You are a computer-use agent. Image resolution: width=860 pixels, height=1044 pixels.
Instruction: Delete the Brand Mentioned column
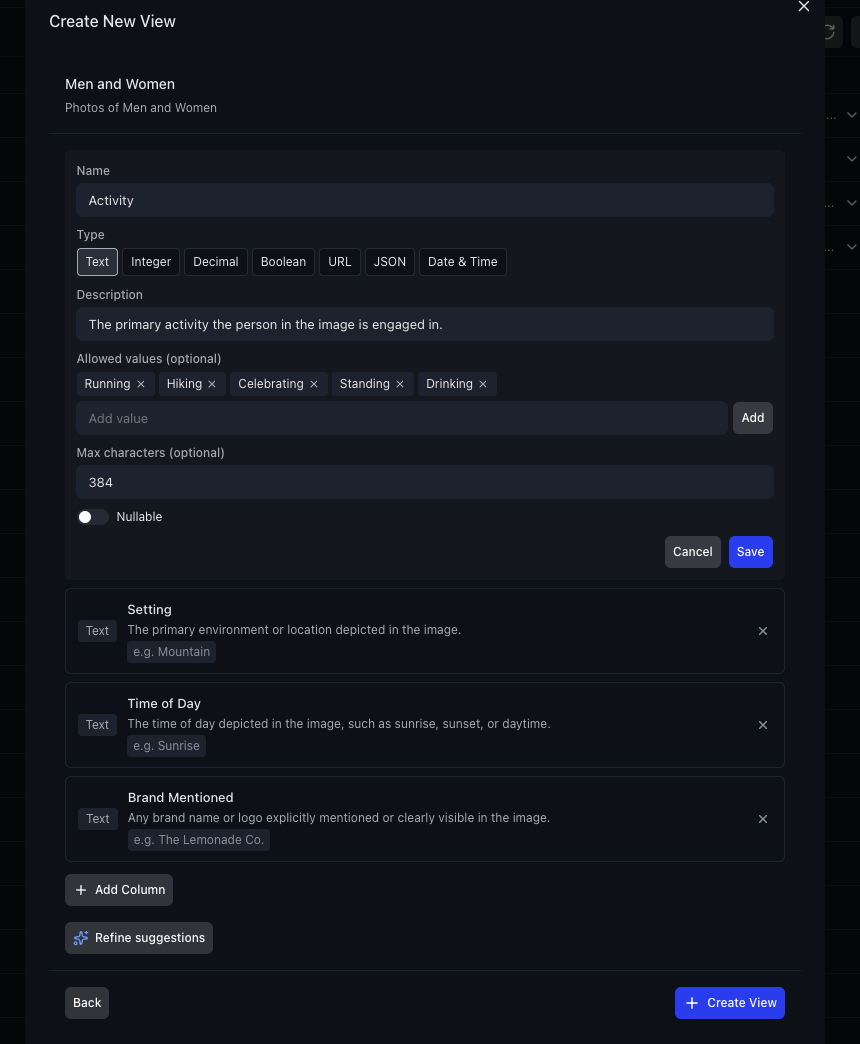pyautogui.click(x=763, y=819)
